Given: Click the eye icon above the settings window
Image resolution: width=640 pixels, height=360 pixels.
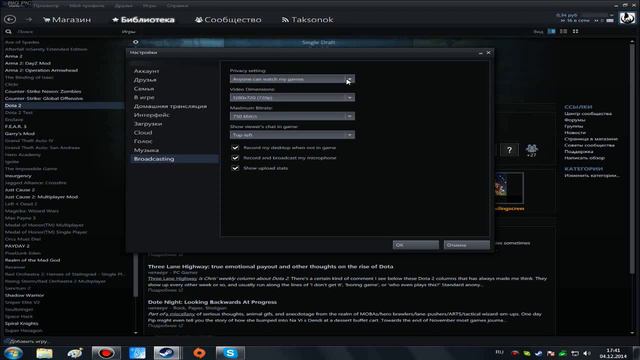Looking at the screenshot, I should pos(136,42).
